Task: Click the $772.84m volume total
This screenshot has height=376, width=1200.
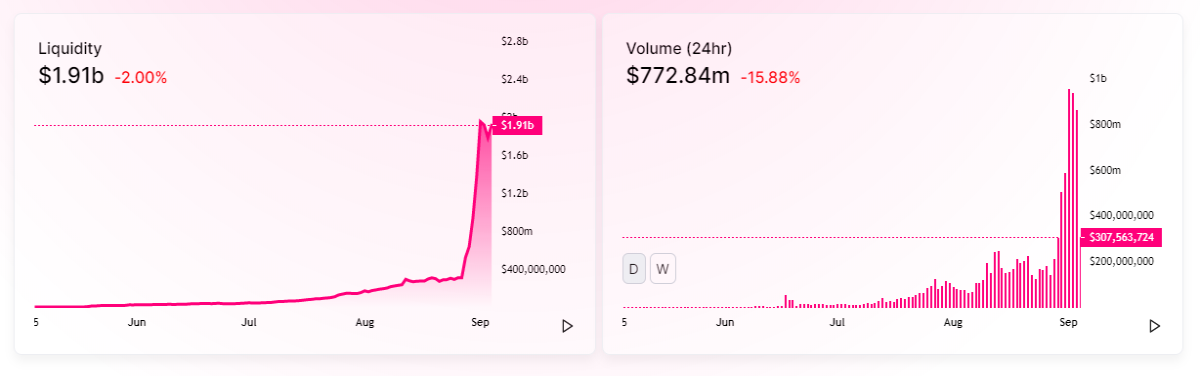Action: point(678,75)
